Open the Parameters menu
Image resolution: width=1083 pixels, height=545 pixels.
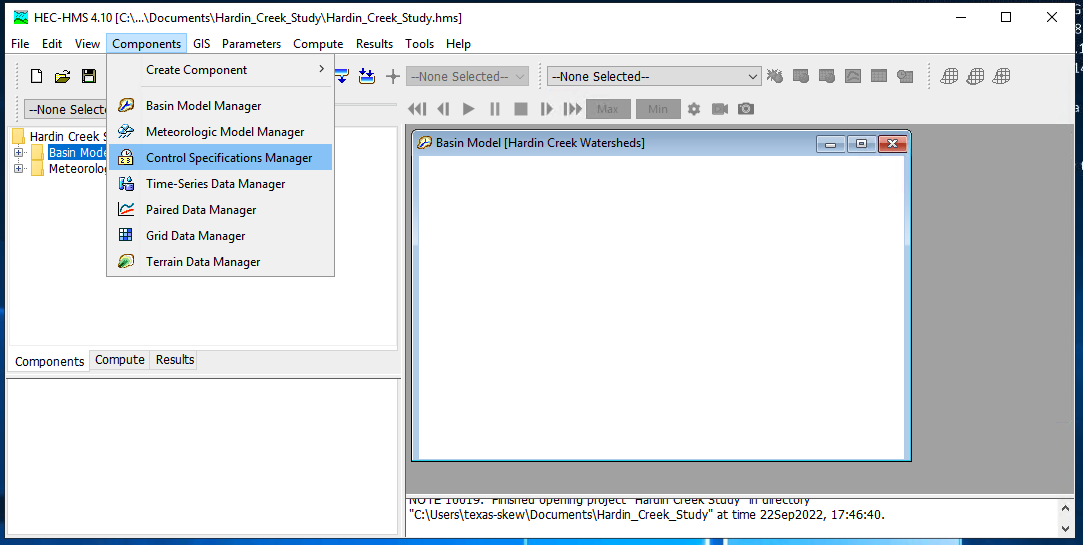tap(251, 44)
